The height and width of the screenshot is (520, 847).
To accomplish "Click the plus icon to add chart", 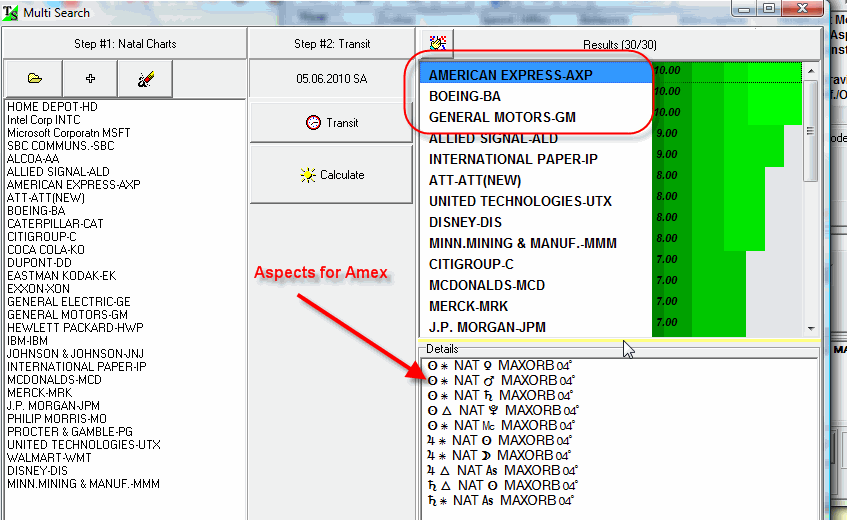I will (90, 78).
